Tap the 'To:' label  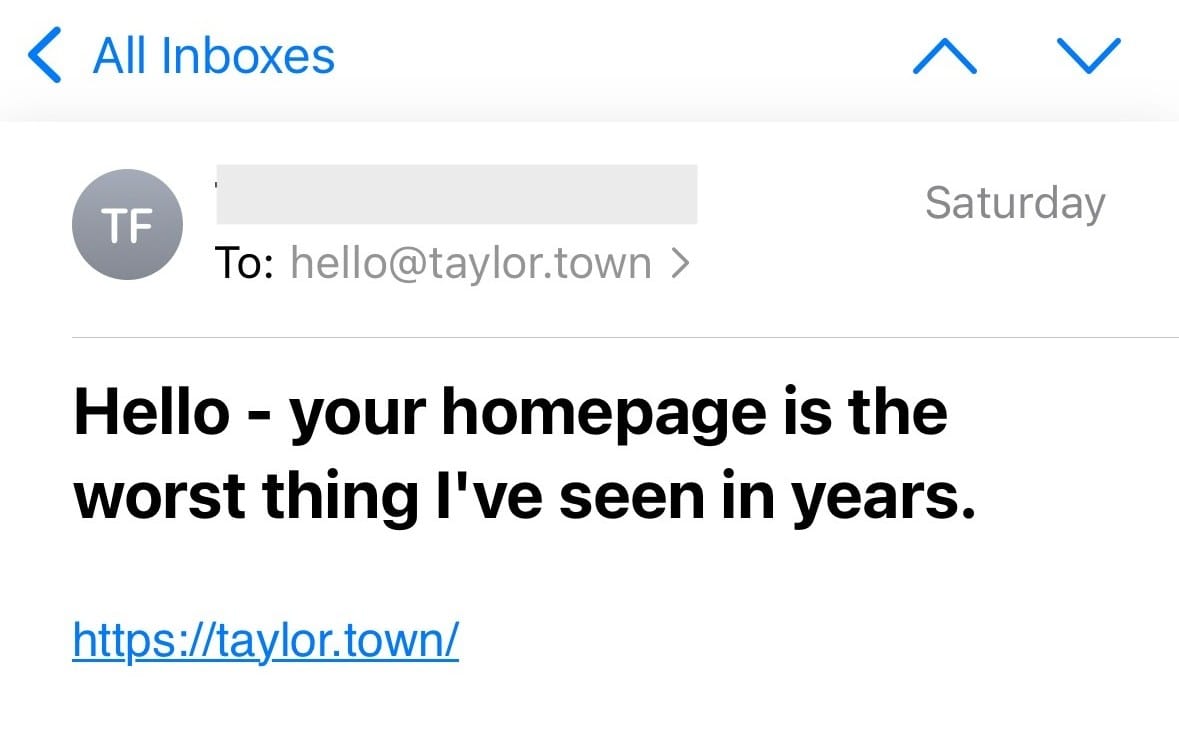(x=245, y=263)
